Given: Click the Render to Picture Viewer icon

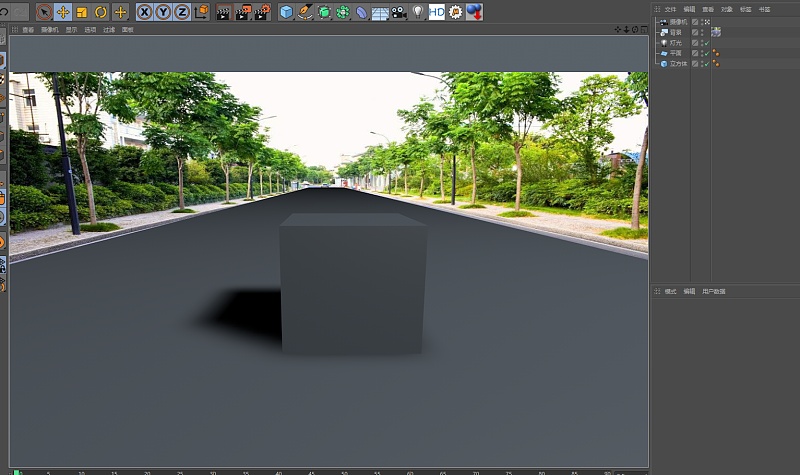Looking at the screenshot, I should (x=243, y=12).
